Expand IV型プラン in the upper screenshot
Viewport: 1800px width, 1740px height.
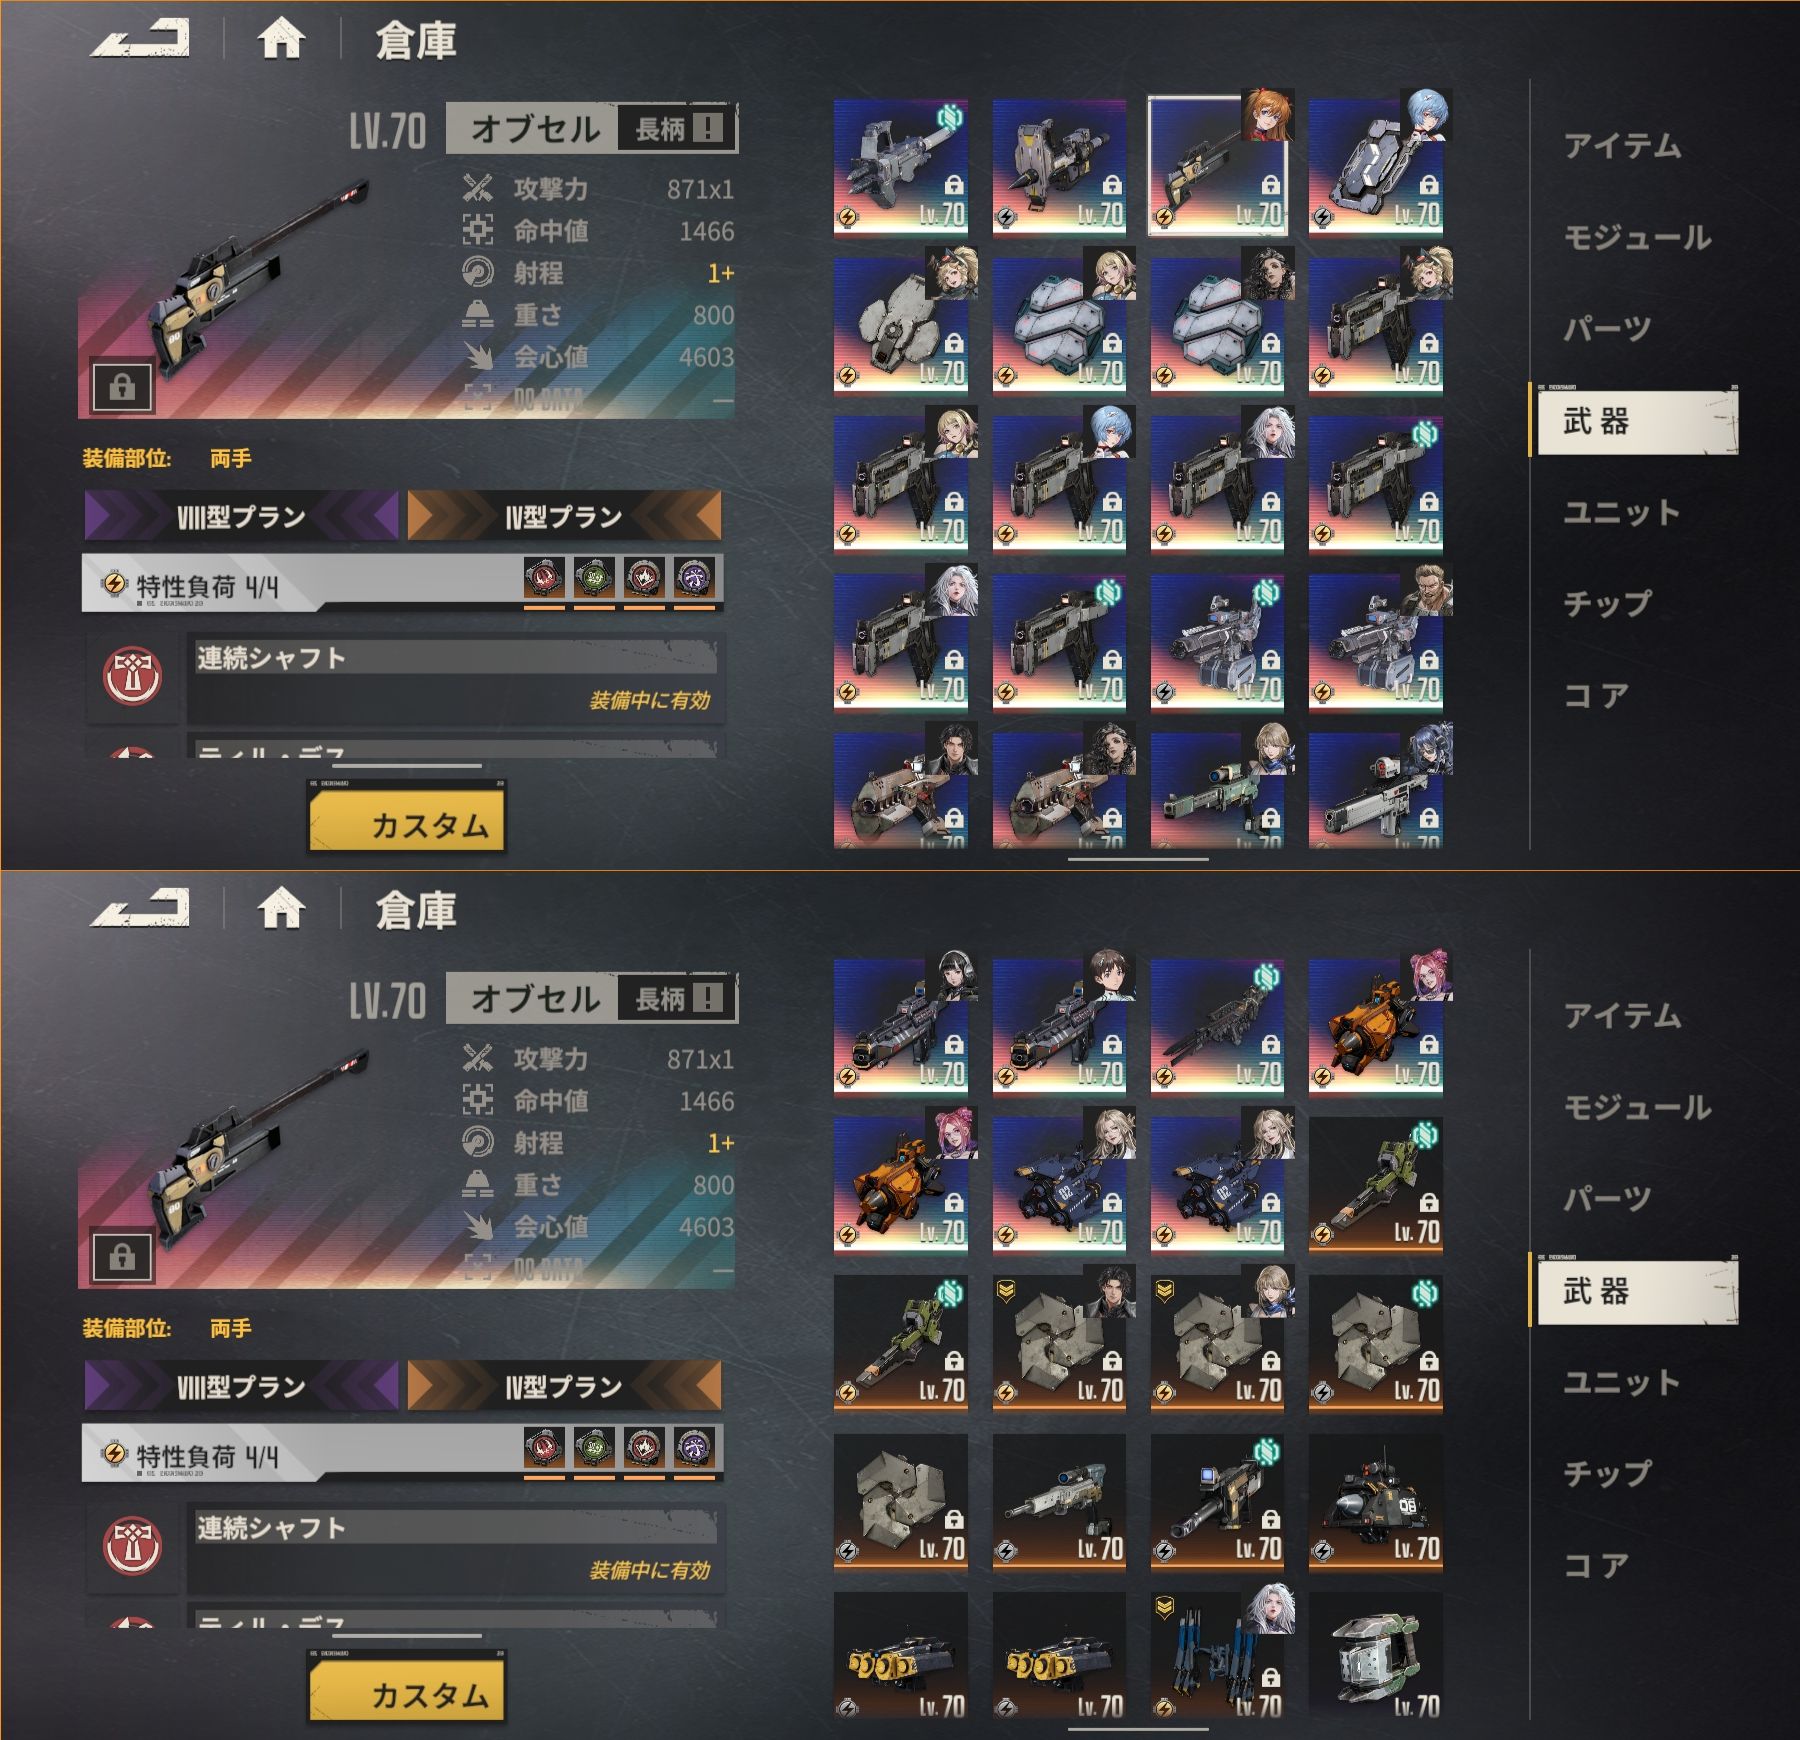point(564,516)
